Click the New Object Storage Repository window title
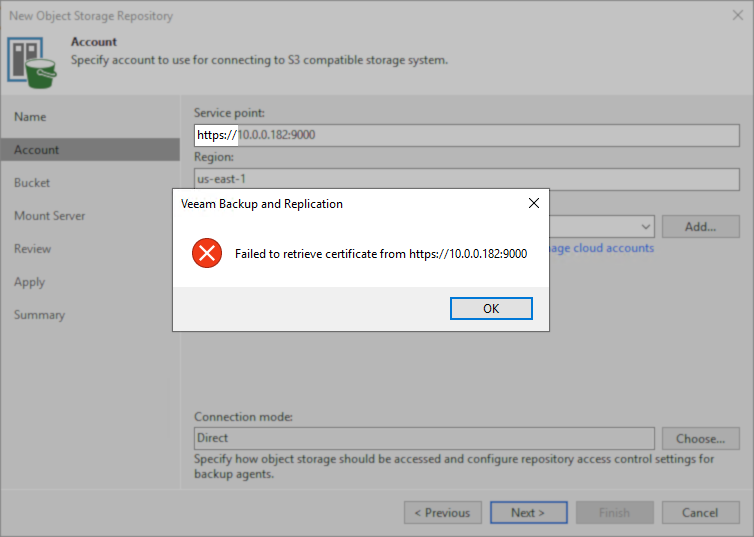754x537 pixels. click(91, 16)
